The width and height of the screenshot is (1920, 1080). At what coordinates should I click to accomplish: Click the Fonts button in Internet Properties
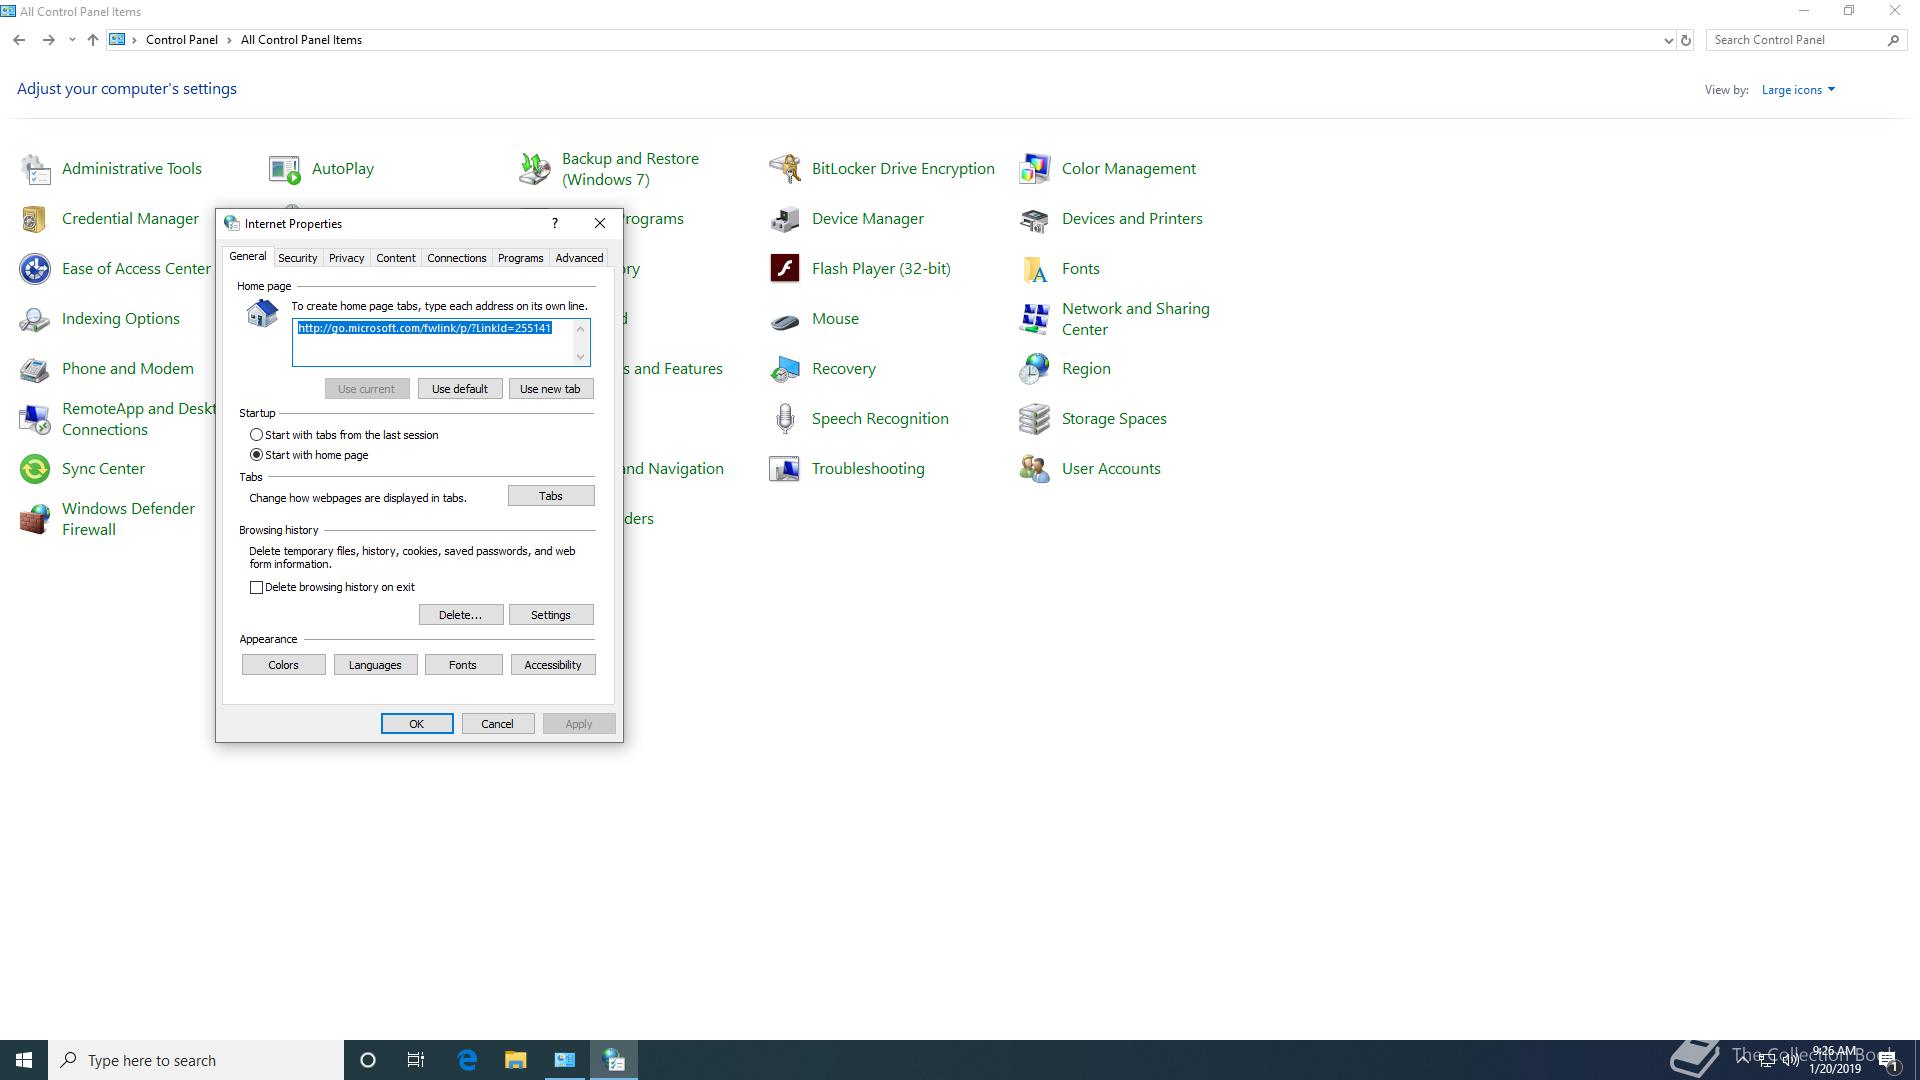pyautogui.click(x=463, y=665)
